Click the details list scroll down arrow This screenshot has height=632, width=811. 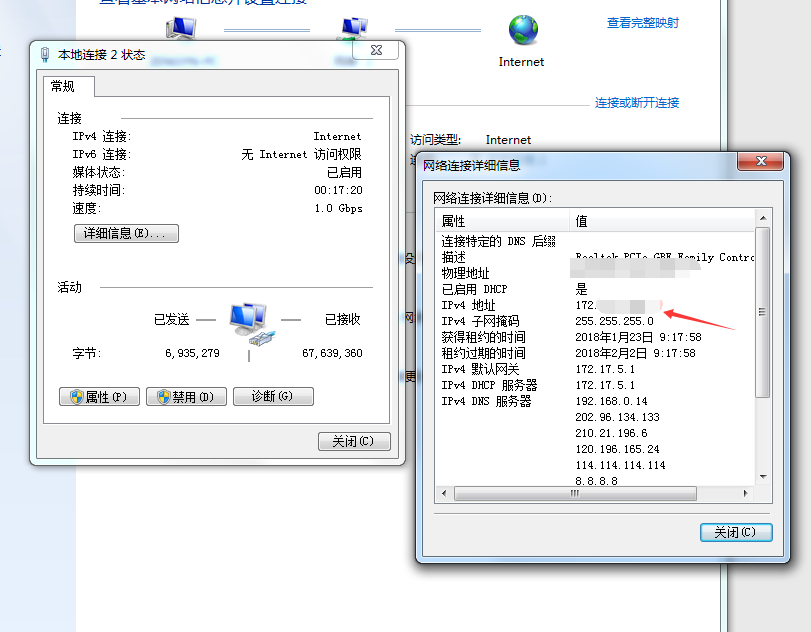pos(763,476)
